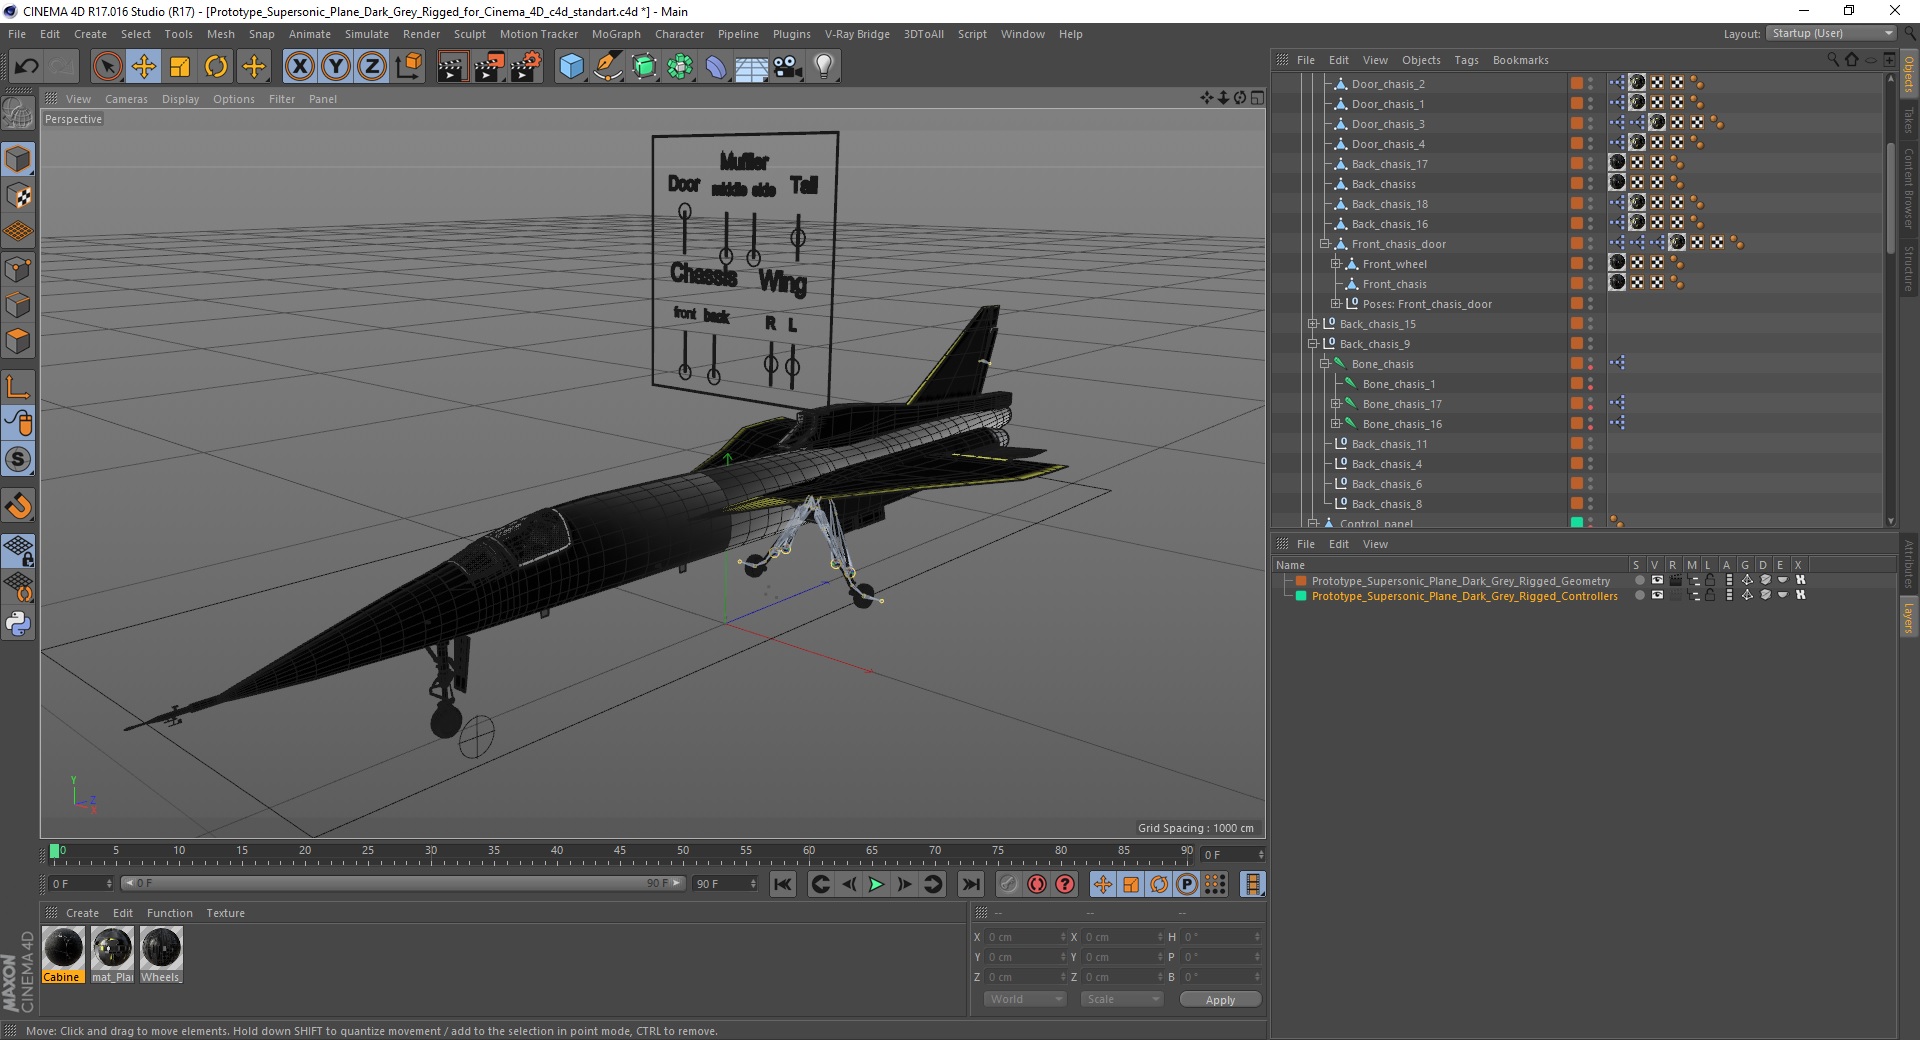Toggle visibility of Controllers layer
Viewport: 1920px width, 1040px height.
coord(1657,595)
